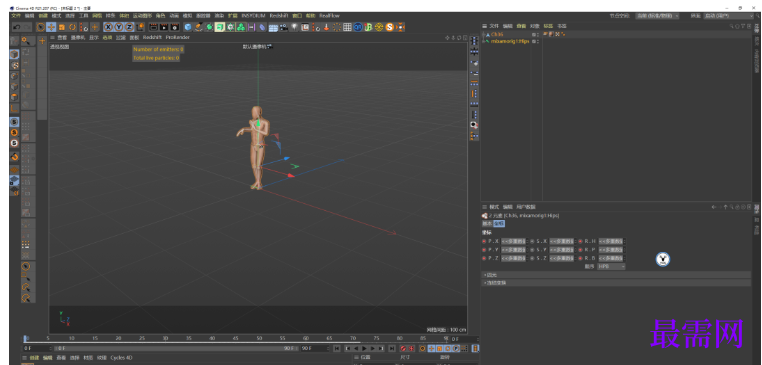Toggle X axis lock

[108, 27]
